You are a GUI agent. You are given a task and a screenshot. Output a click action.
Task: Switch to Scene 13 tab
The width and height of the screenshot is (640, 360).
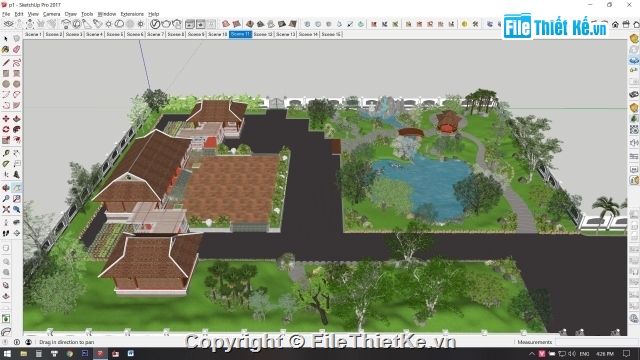(285, 34)
